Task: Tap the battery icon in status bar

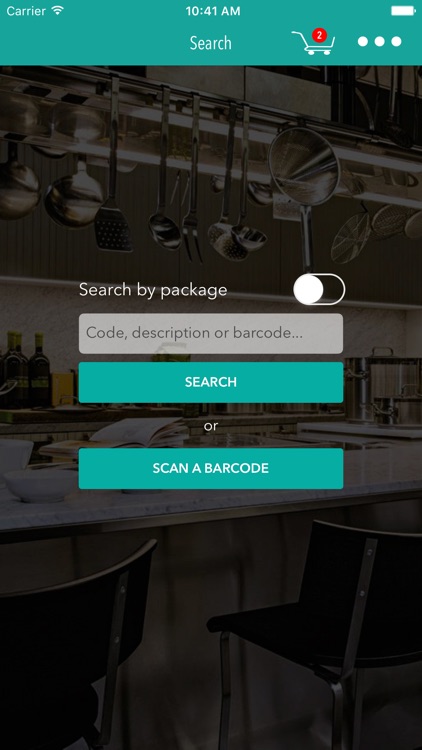Action: 403,11
